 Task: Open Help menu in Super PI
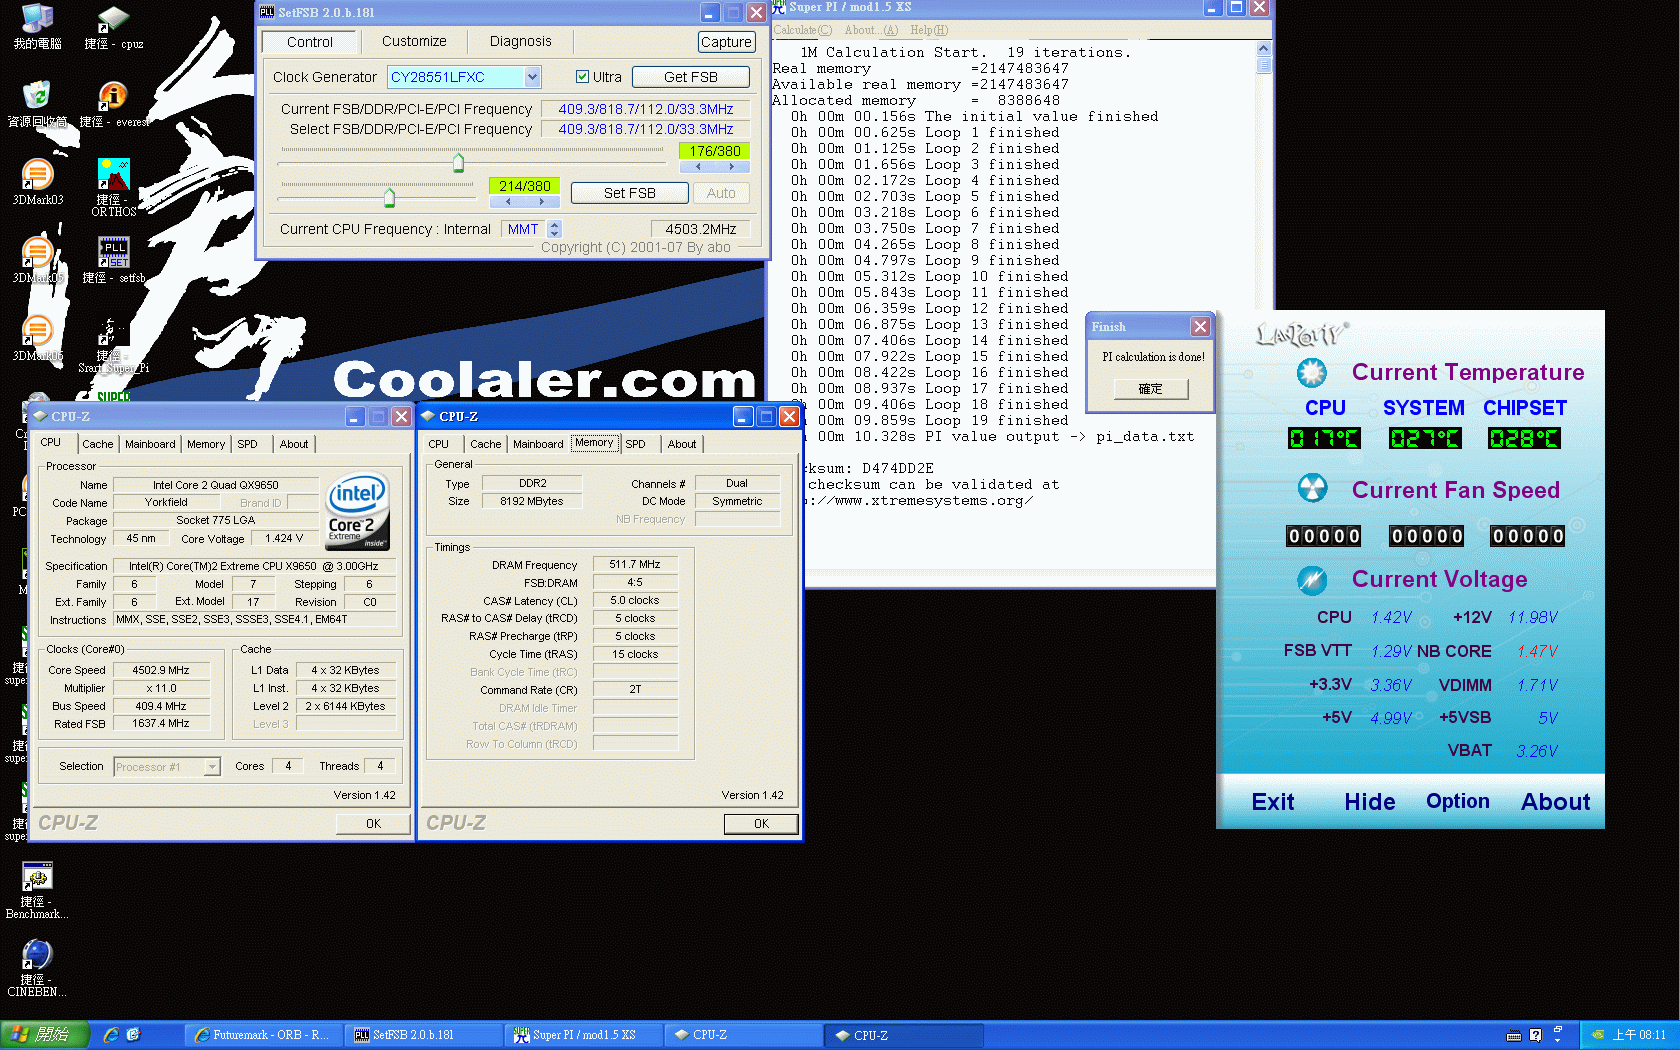[929, 30]
